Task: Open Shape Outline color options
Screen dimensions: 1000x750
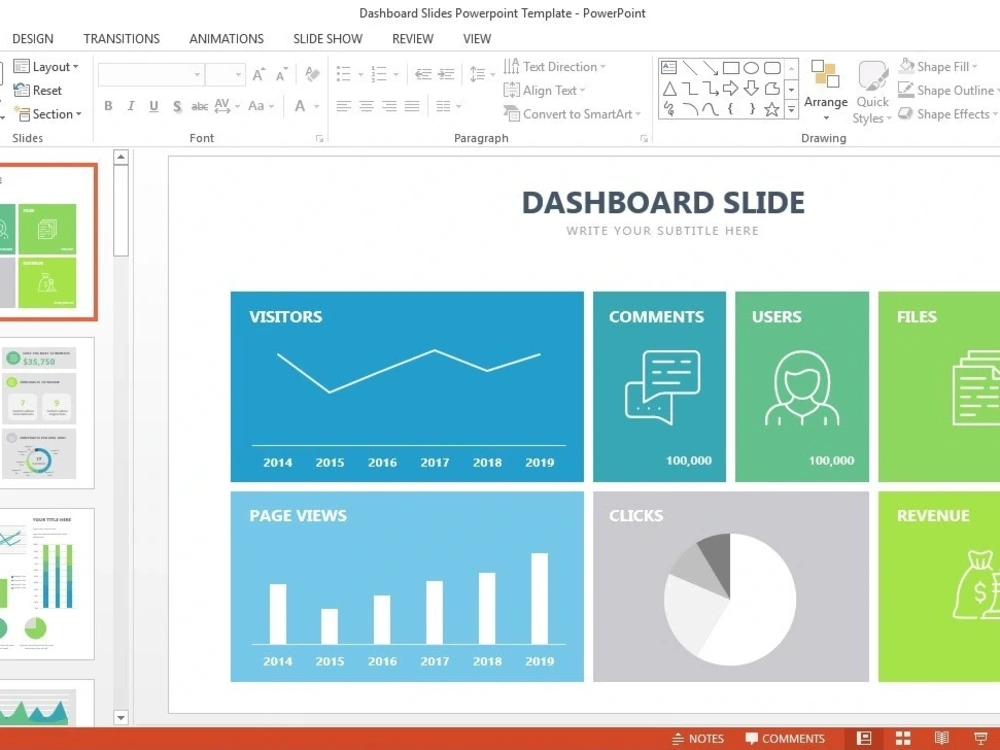Action: (x=948, y=90)
